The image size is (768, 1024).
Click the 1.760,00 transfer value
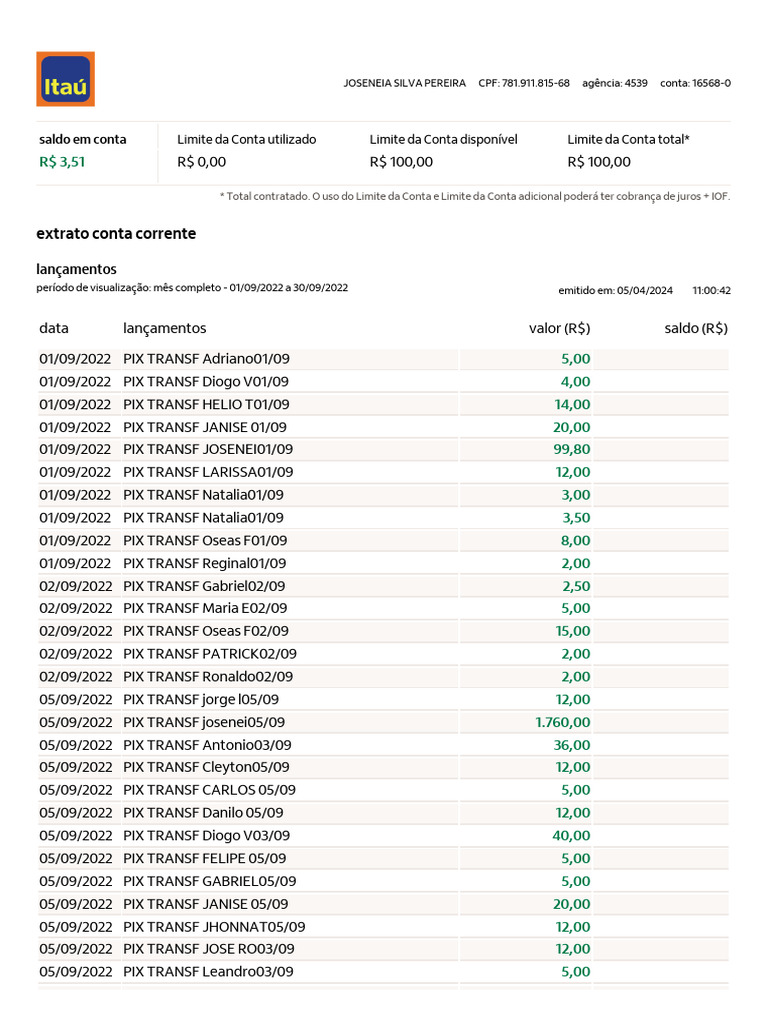coord(563,722)
